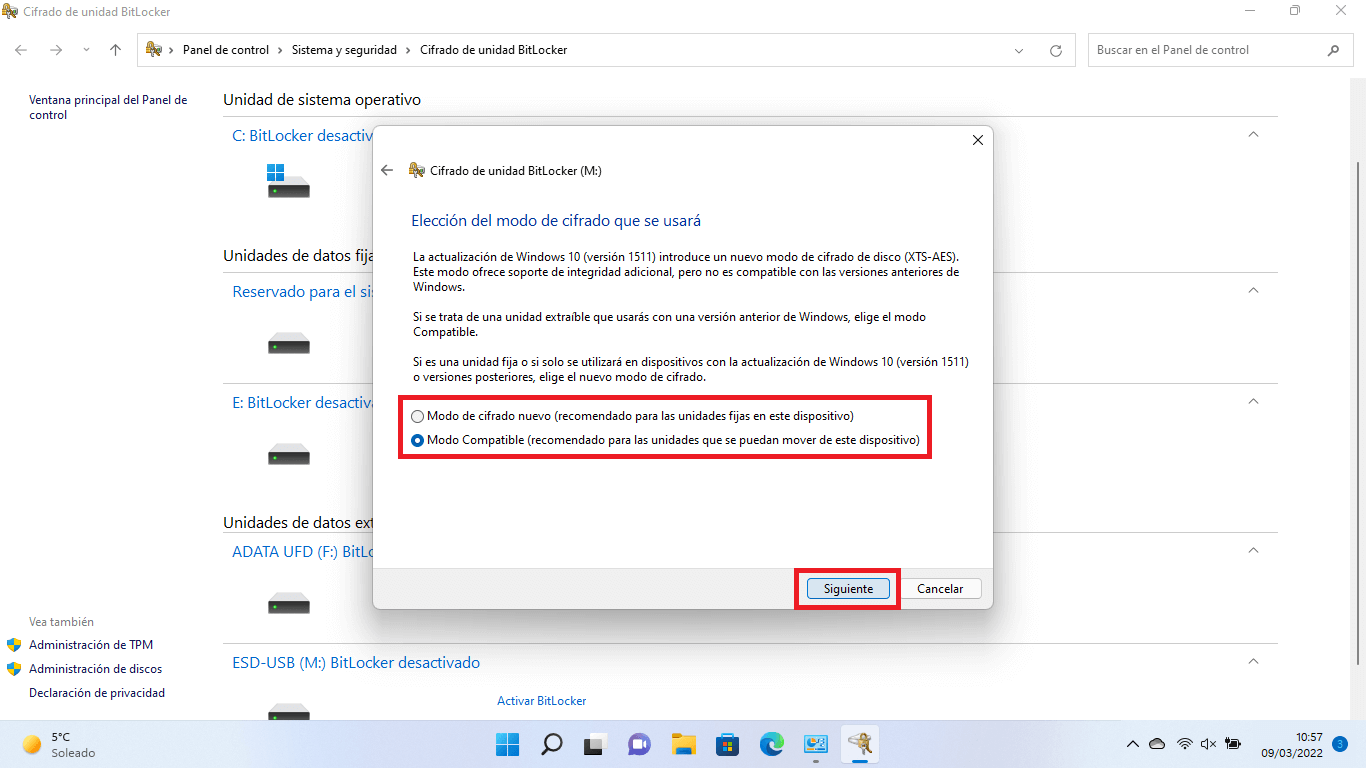Go back in BitLocker wizard dialog
Viewport: 1366px width, 768px height.
coord(387,170)
